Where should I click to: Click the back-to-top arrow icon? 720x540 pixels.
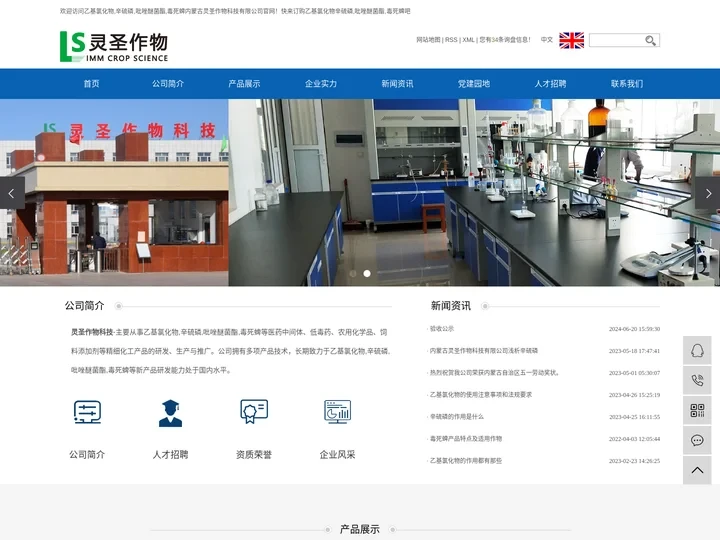[697, 470]
